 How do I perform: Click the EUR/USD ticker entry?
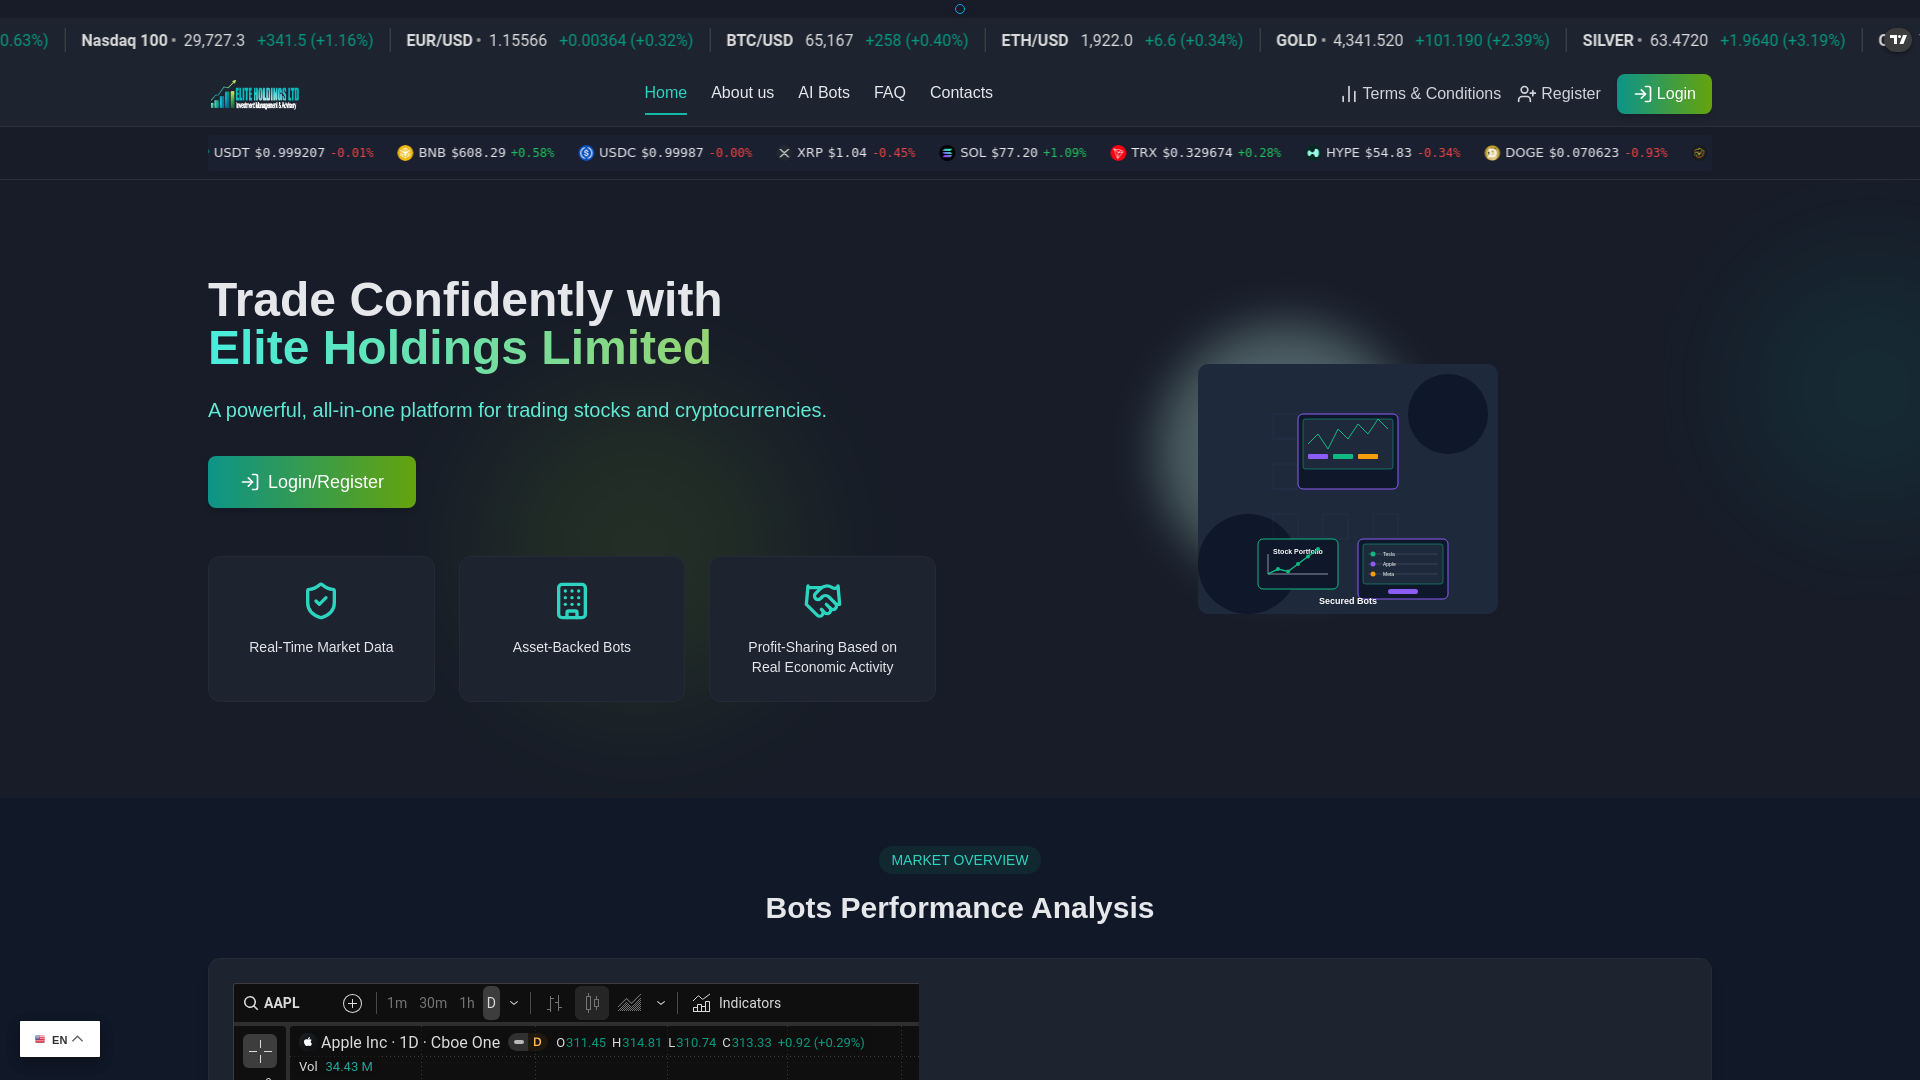coord(549,40)
